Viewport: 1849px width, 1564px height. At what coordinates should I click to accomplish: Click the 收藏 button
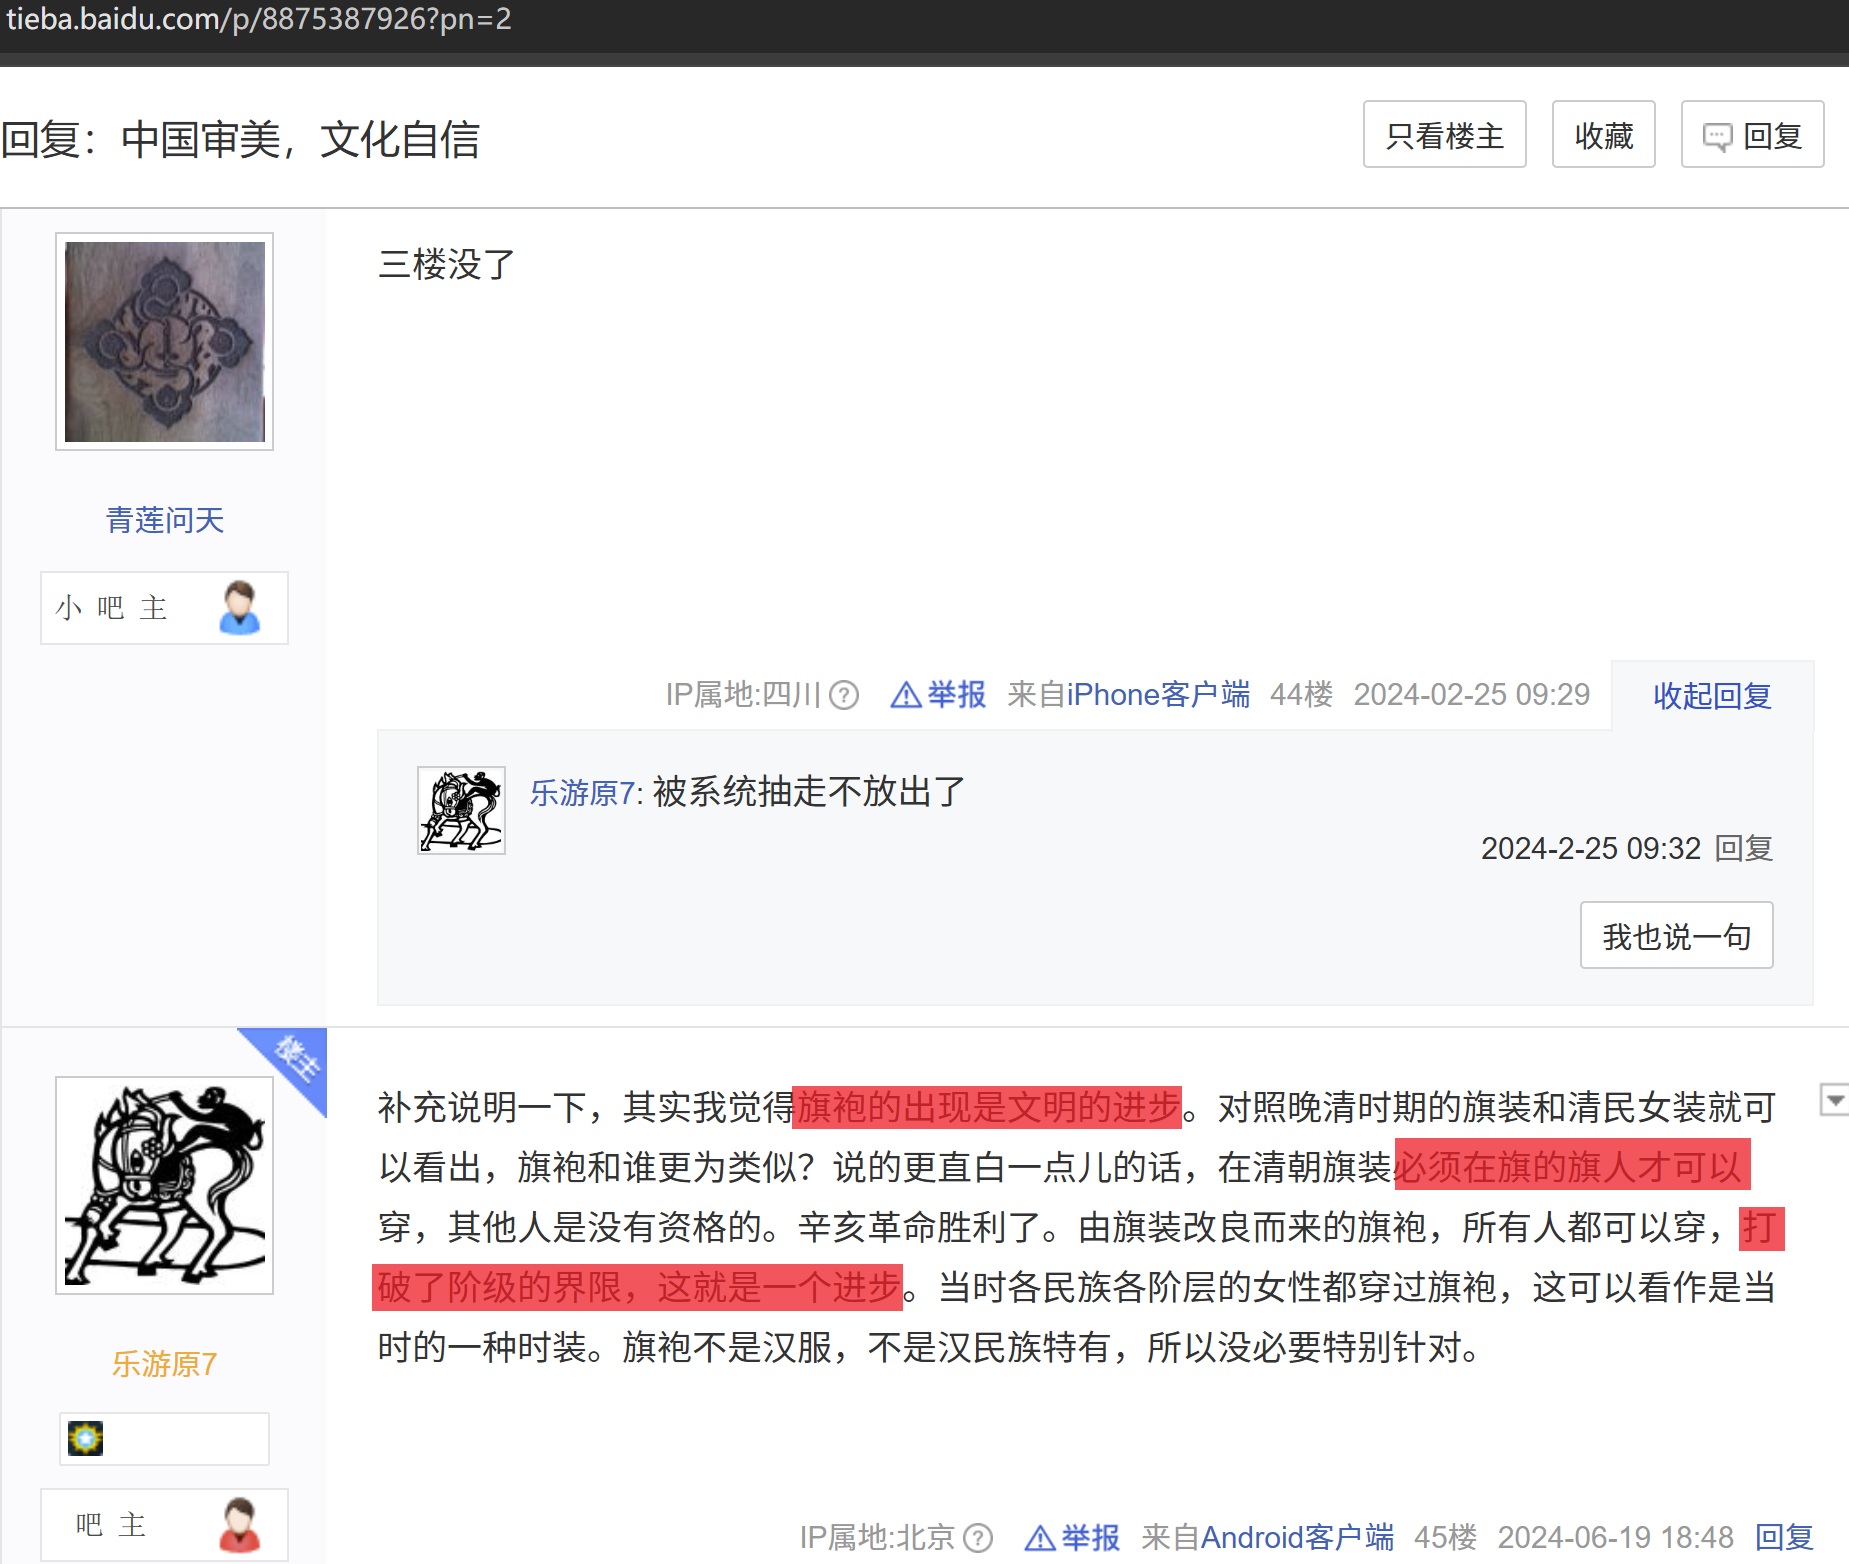click(1602, 135)
